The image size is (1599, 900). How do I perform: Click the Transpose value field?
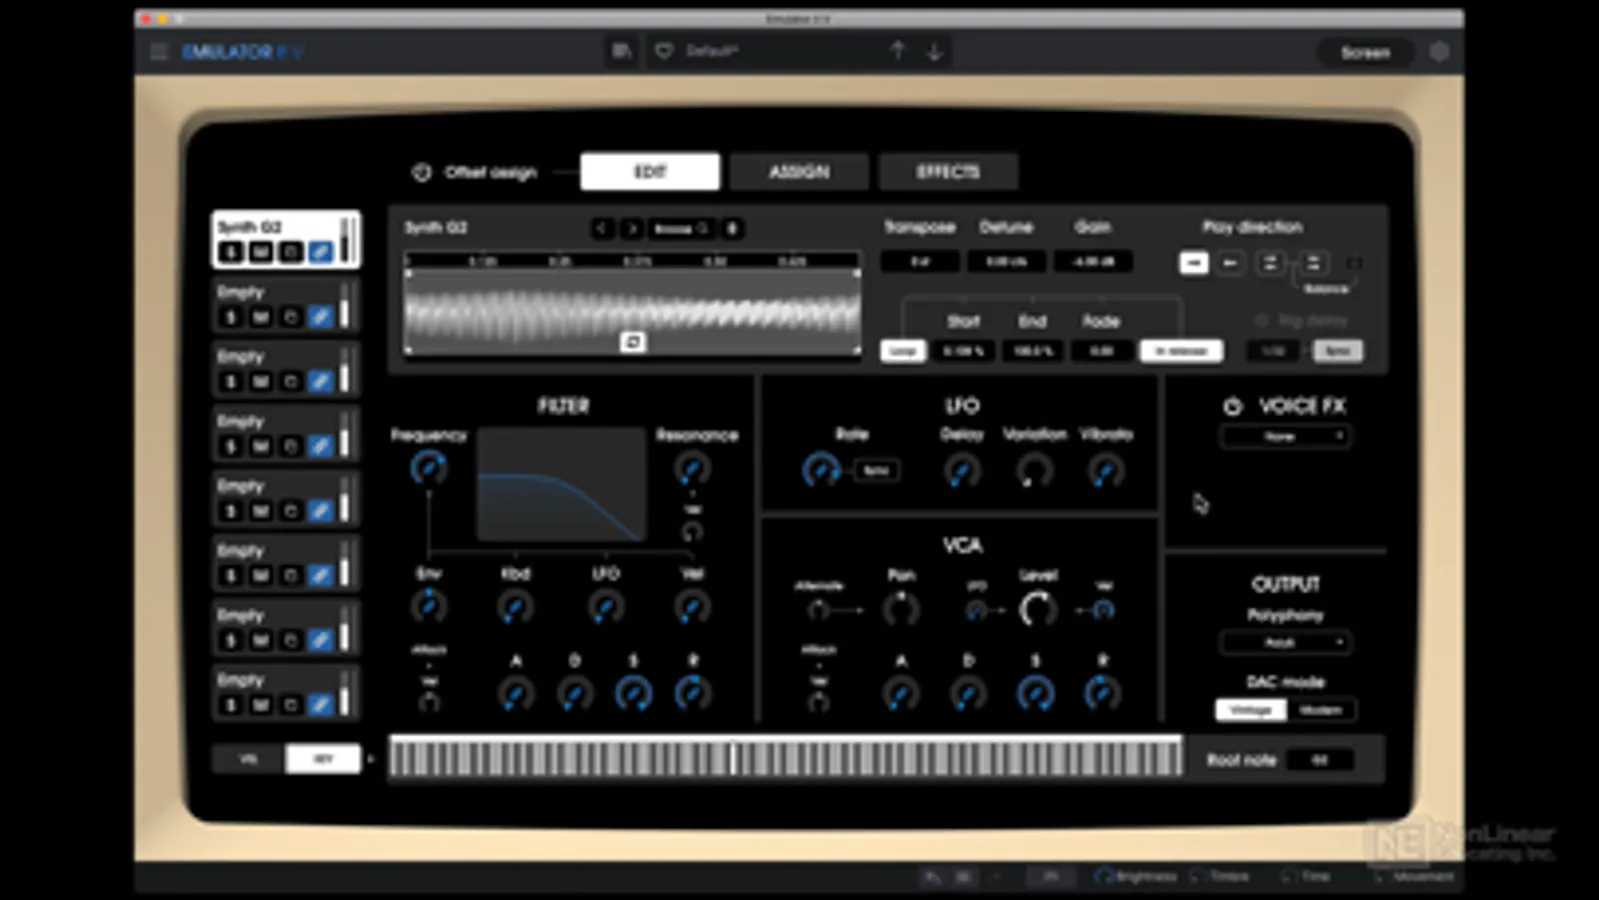(920, 262)
